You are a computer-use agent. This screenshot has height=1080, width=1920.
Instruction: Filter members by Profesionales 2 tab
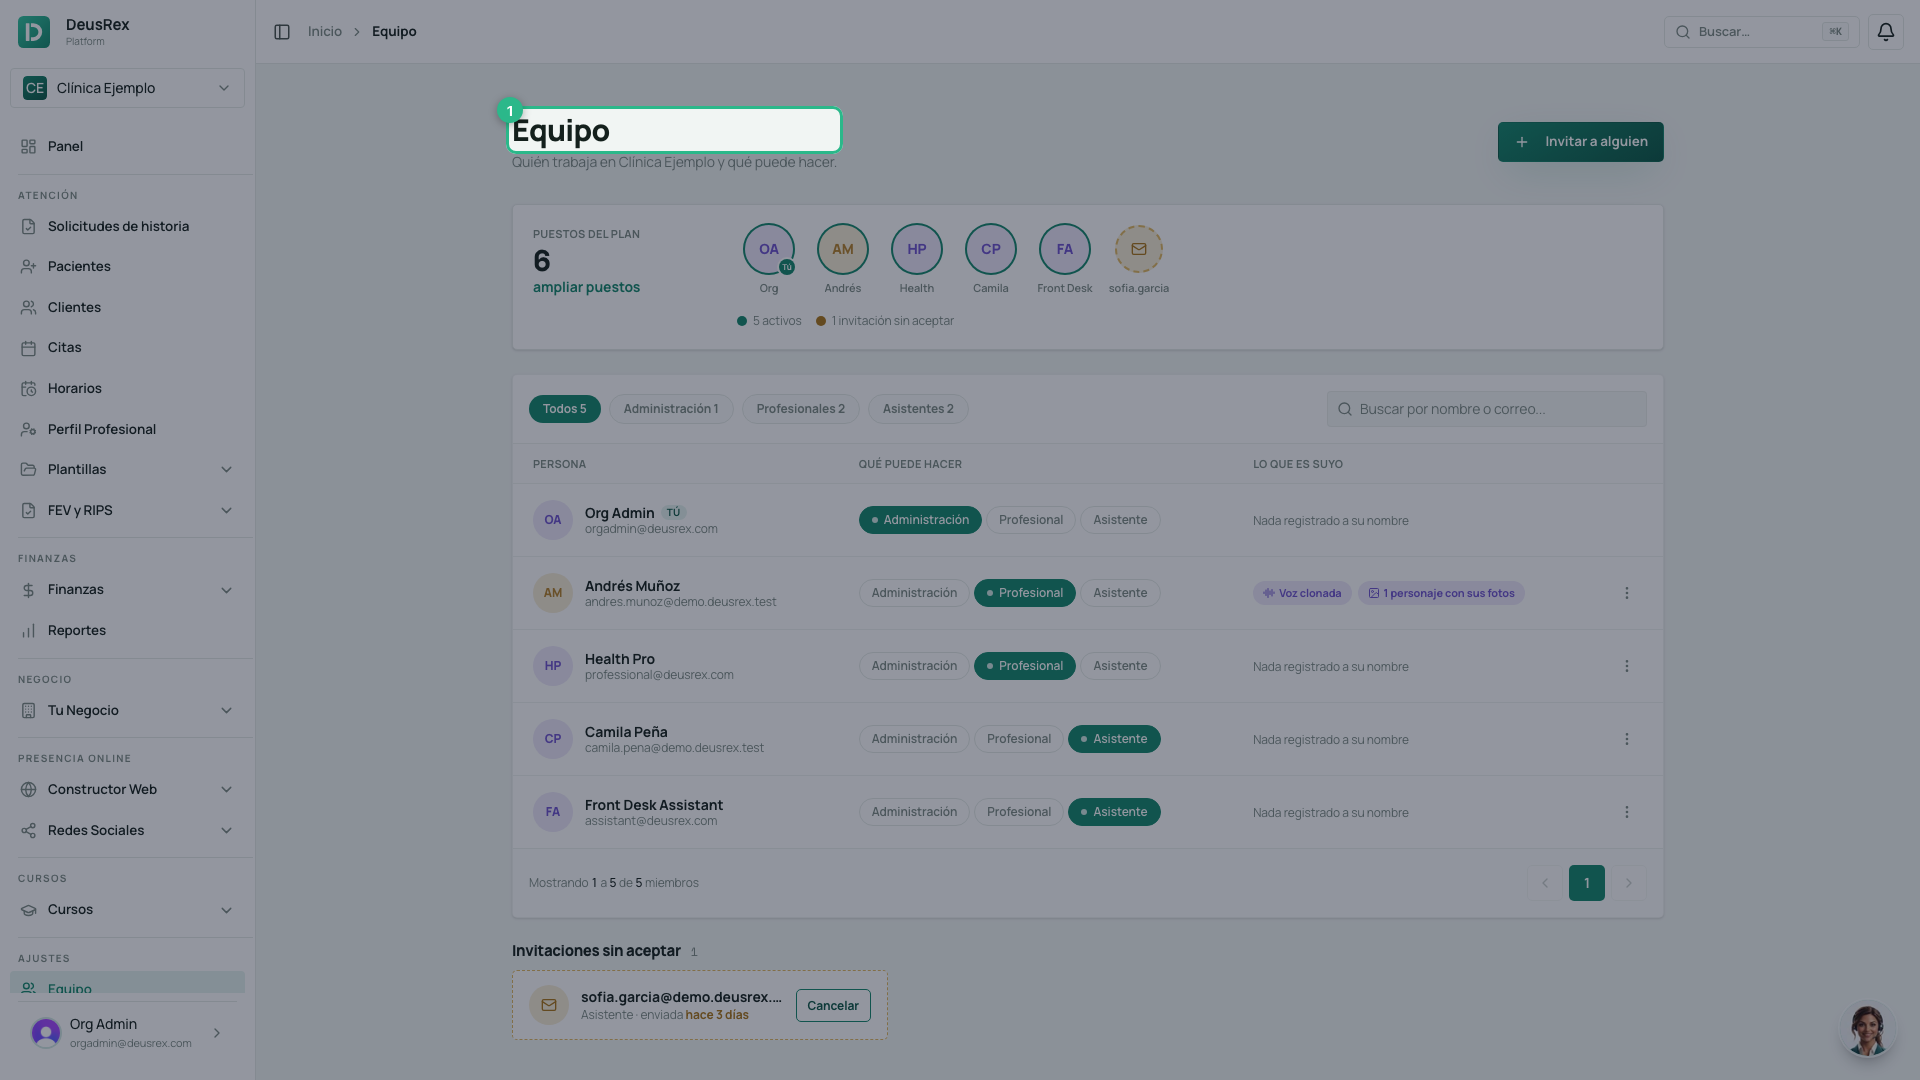coord(800,409)
